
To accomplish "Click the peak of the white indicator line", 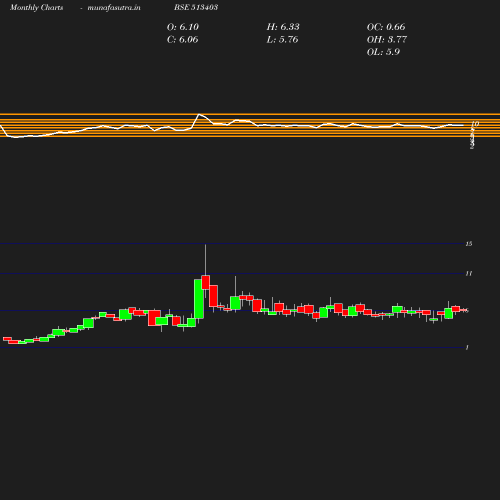I will pyautogui.click(x=199, y=114).
